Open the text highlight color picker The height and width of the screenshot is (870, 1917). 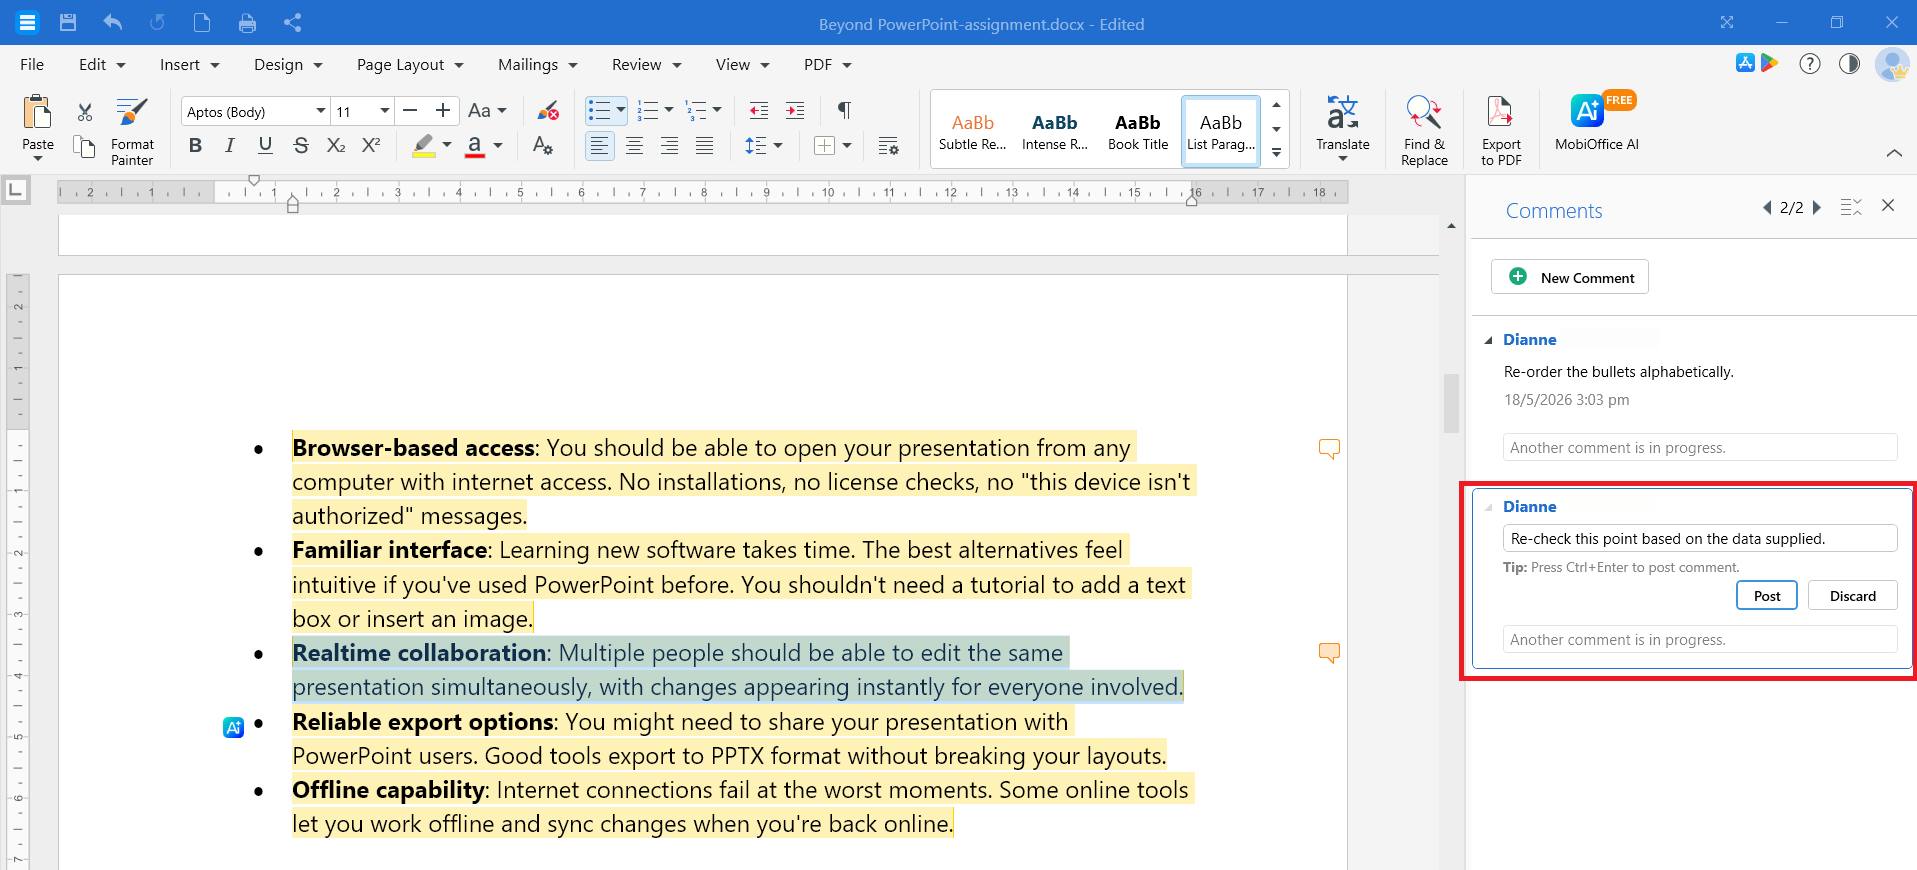tap(447, 146)
